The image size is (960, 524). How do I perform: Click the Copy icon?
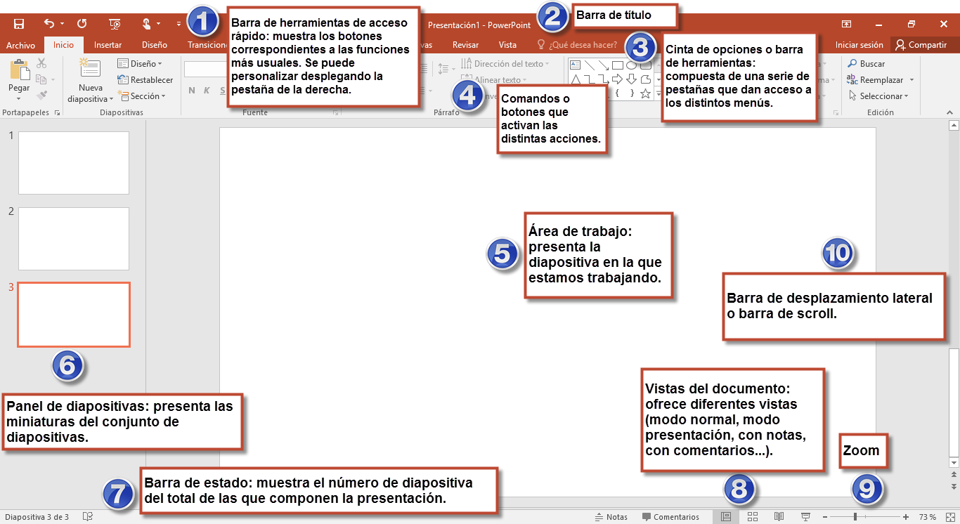[x=41, y=80]
